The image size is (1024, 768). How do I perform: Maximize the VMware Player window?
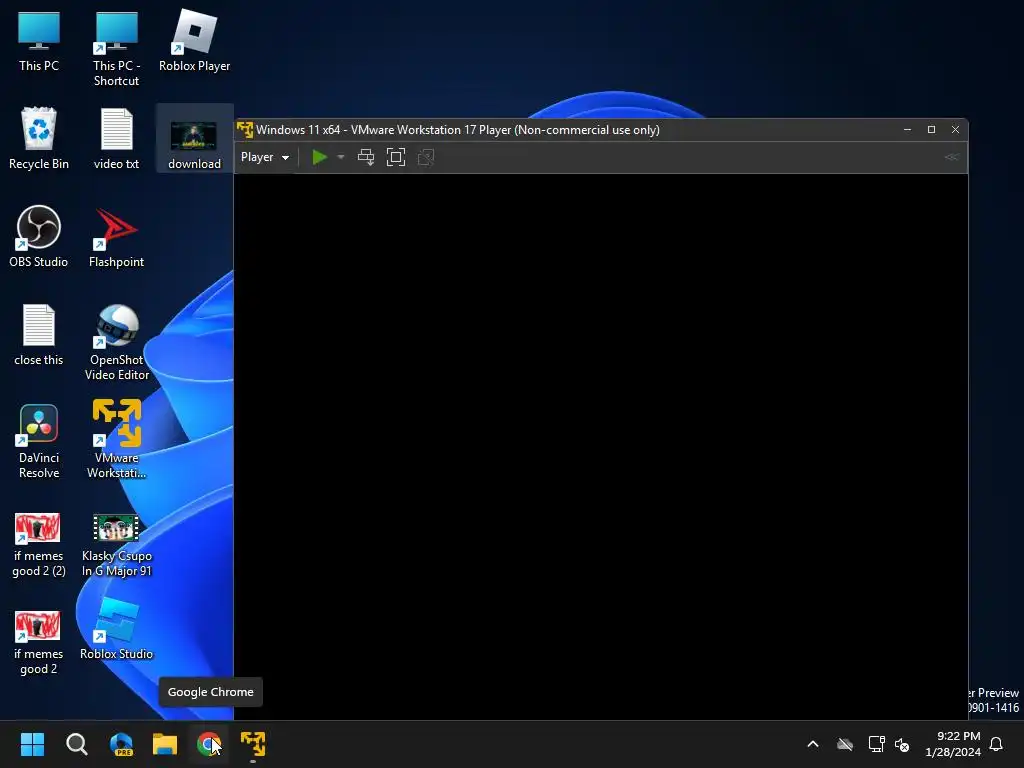931,129
